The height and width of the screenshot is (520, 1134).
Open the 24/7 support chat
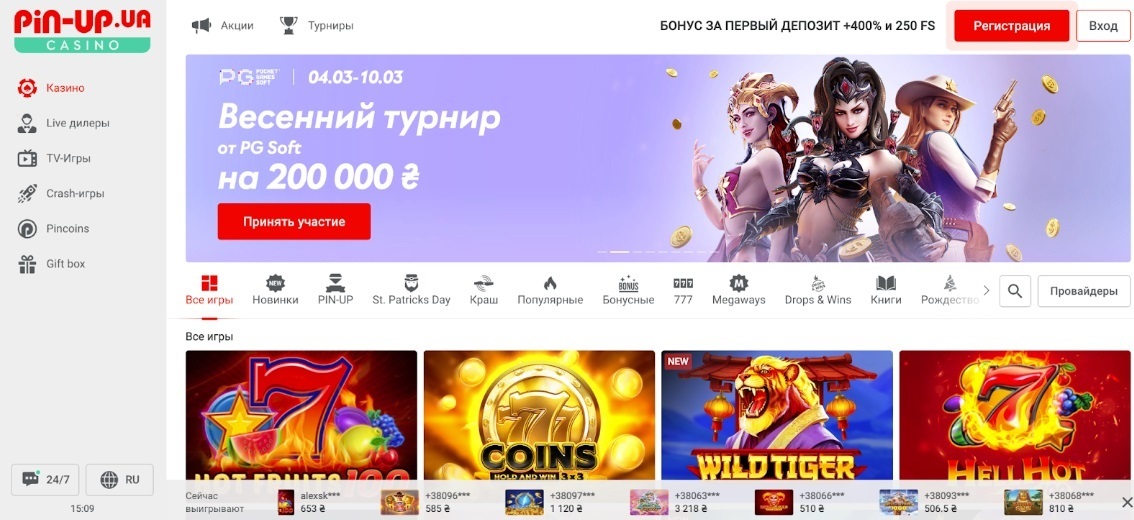[x=45, y=479]
